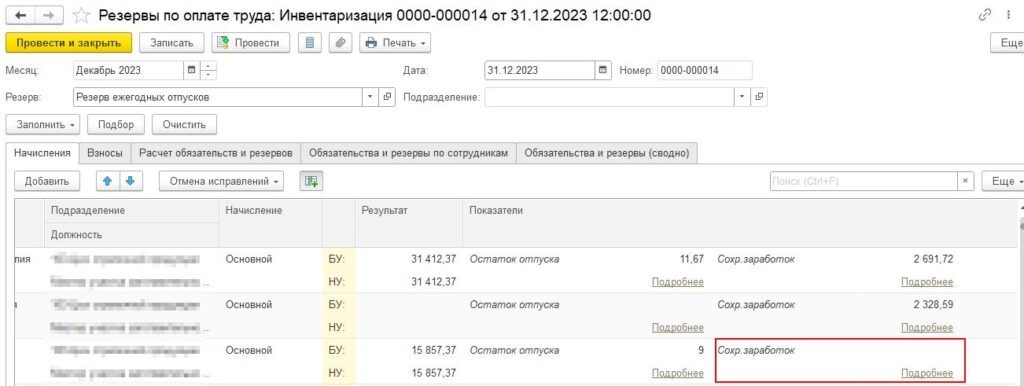Click the Подбор button
1024x386 pixels.
point(116,124)
